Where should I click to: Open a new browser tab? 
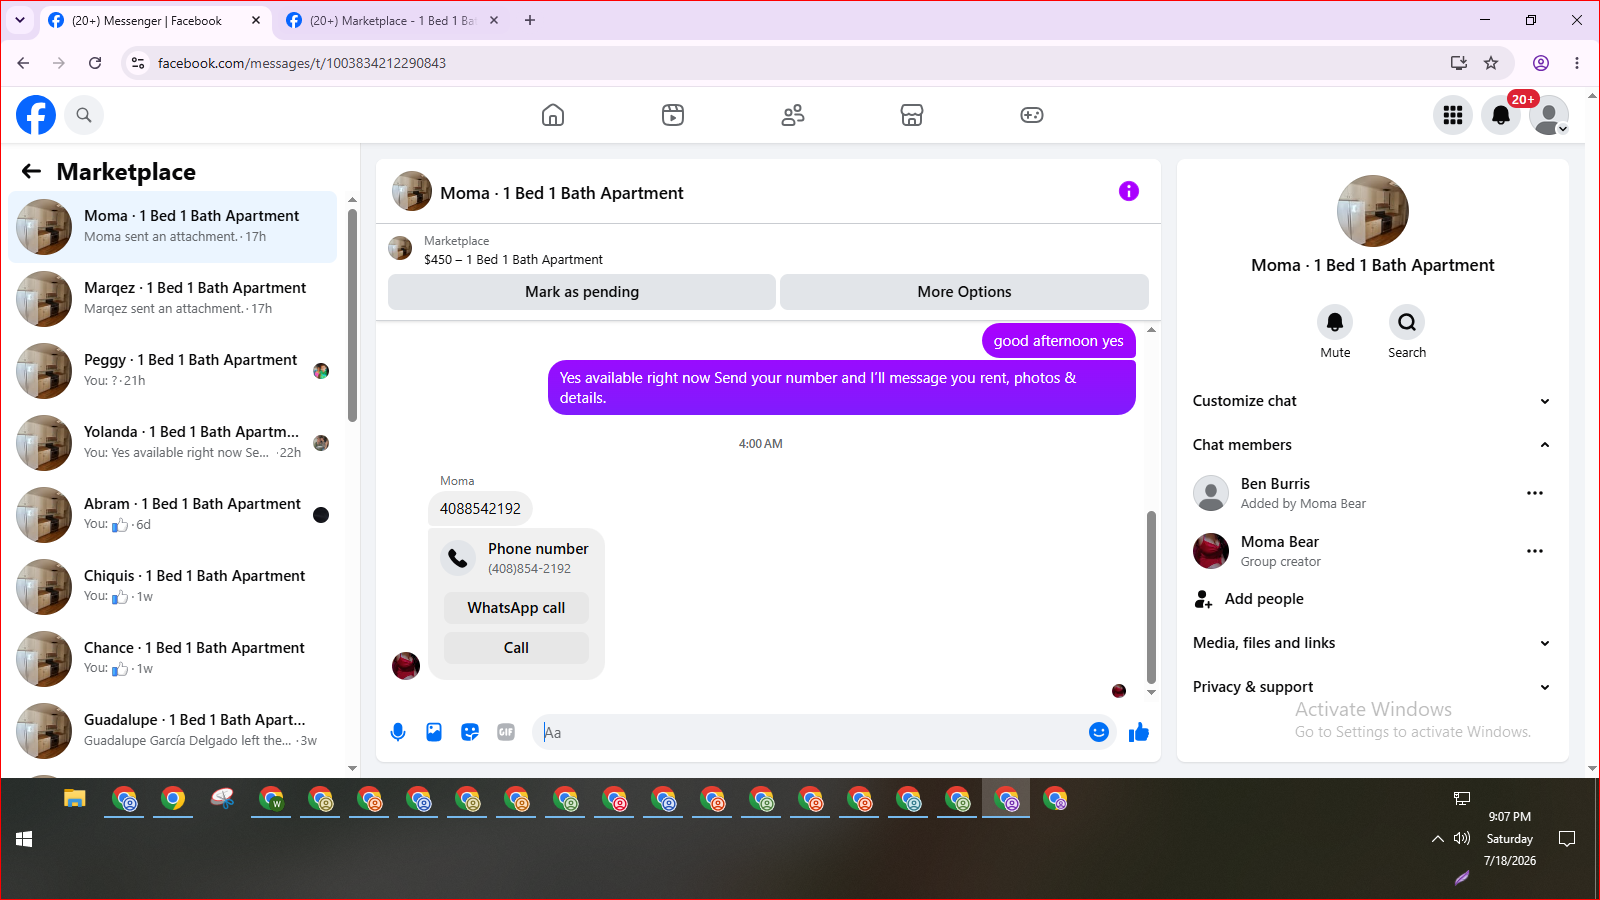coord(530,20)
